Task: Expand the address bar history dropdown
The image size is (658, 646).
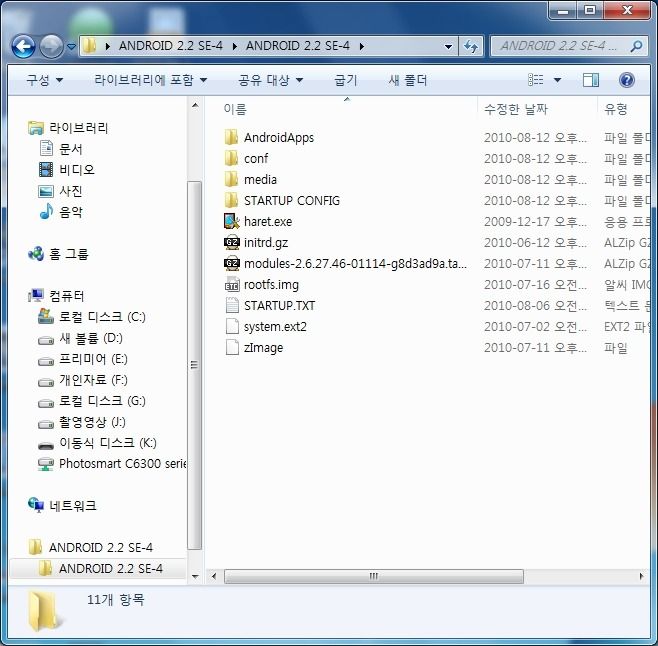Action: tap(448, 46)
